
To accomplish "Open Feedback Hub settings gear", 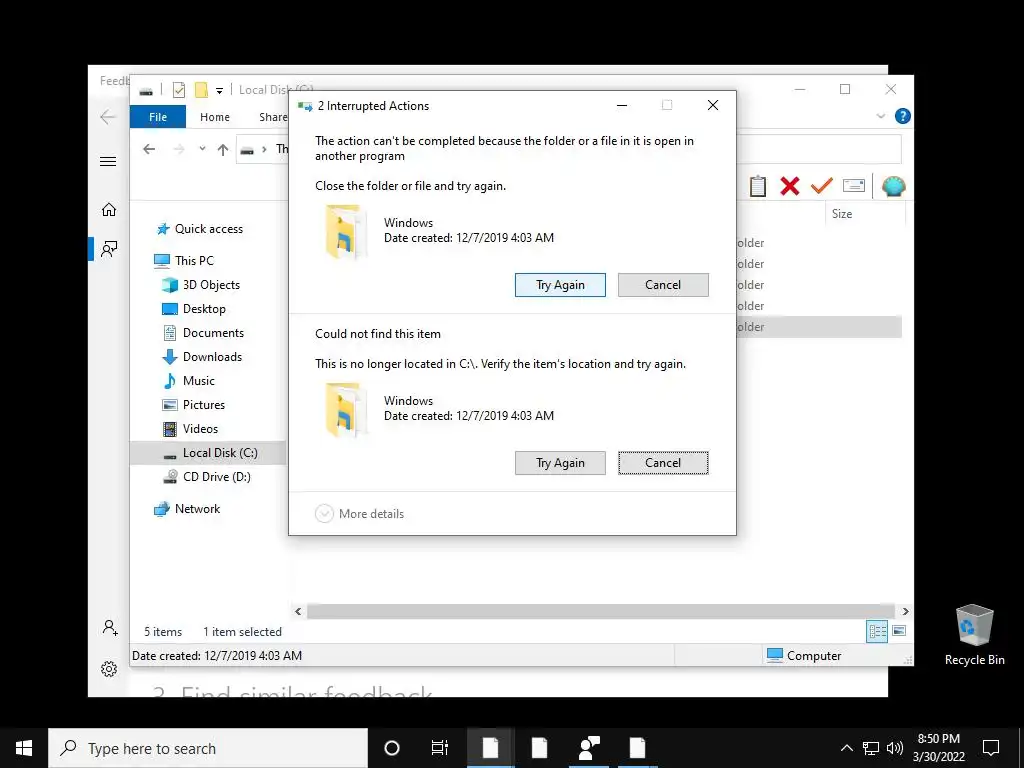I will tap(109, 669).
